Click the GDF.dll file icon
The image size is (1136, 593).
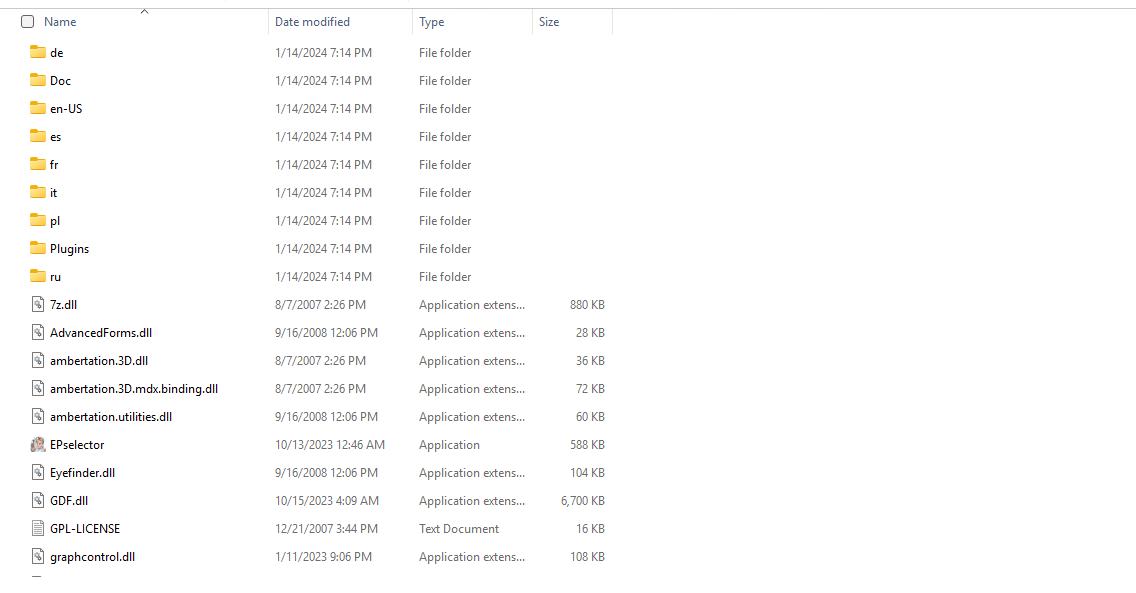coord(38,500)
